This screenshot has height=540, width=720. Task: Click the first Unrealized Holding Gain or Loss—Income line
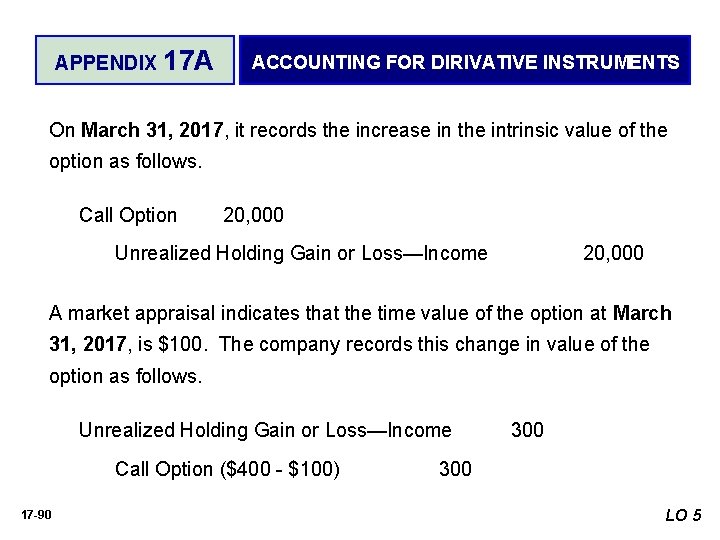click(301, 253)
